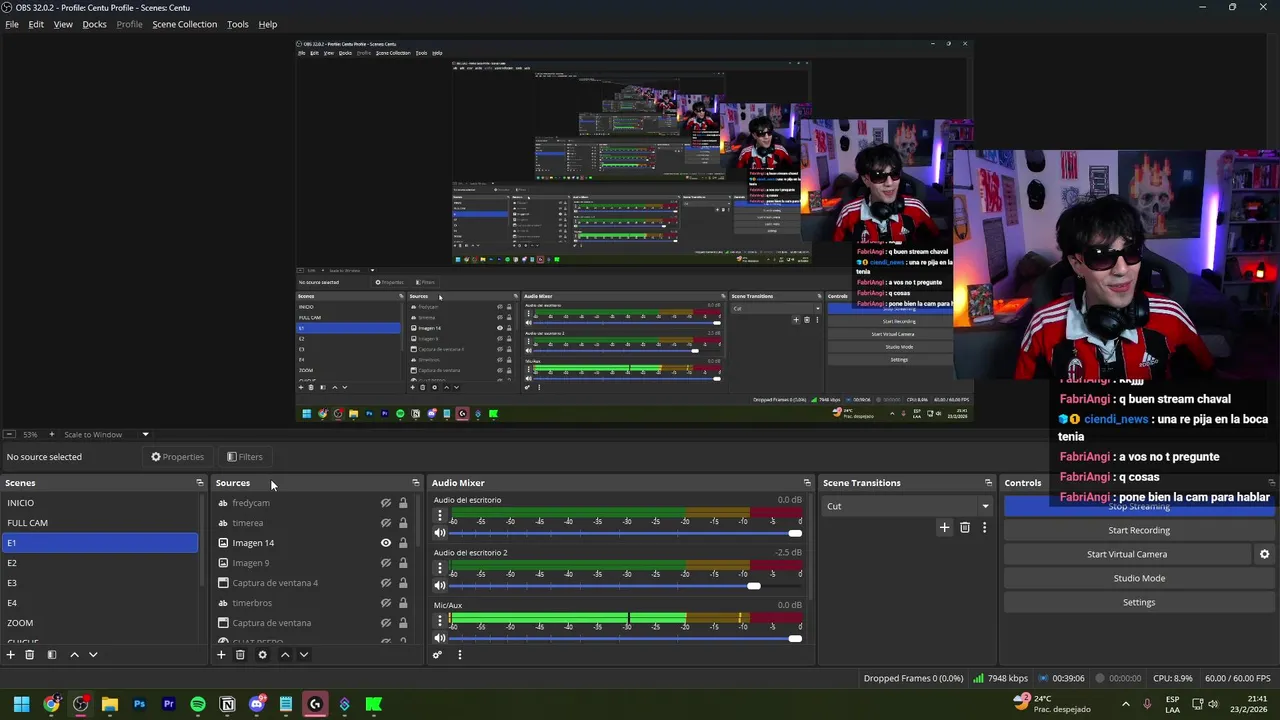1280x720 pixels.
Task: Open the Docks menu
Action: pos(94,24)
